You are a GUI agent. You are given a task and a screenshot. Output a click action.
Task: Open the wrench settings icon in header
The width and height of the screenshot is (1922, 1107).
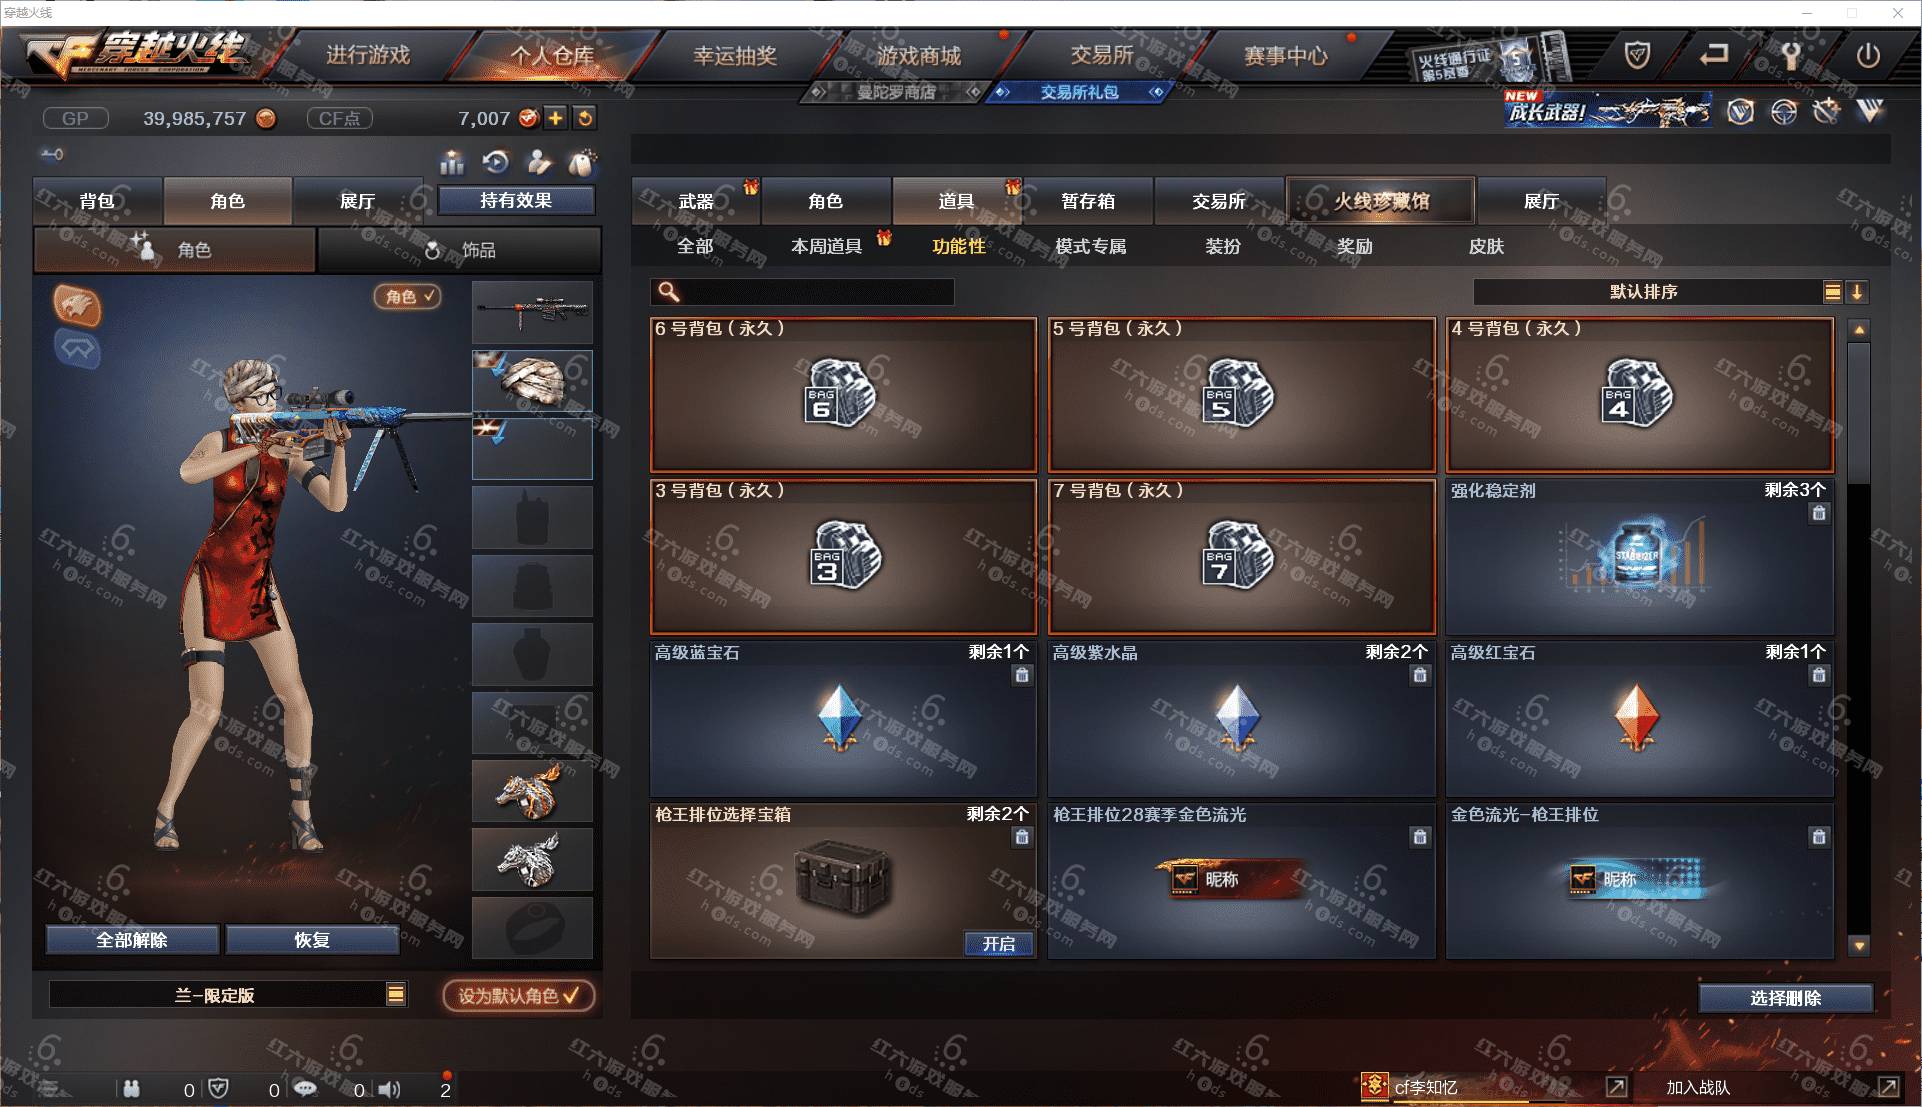coord(1791,55)
